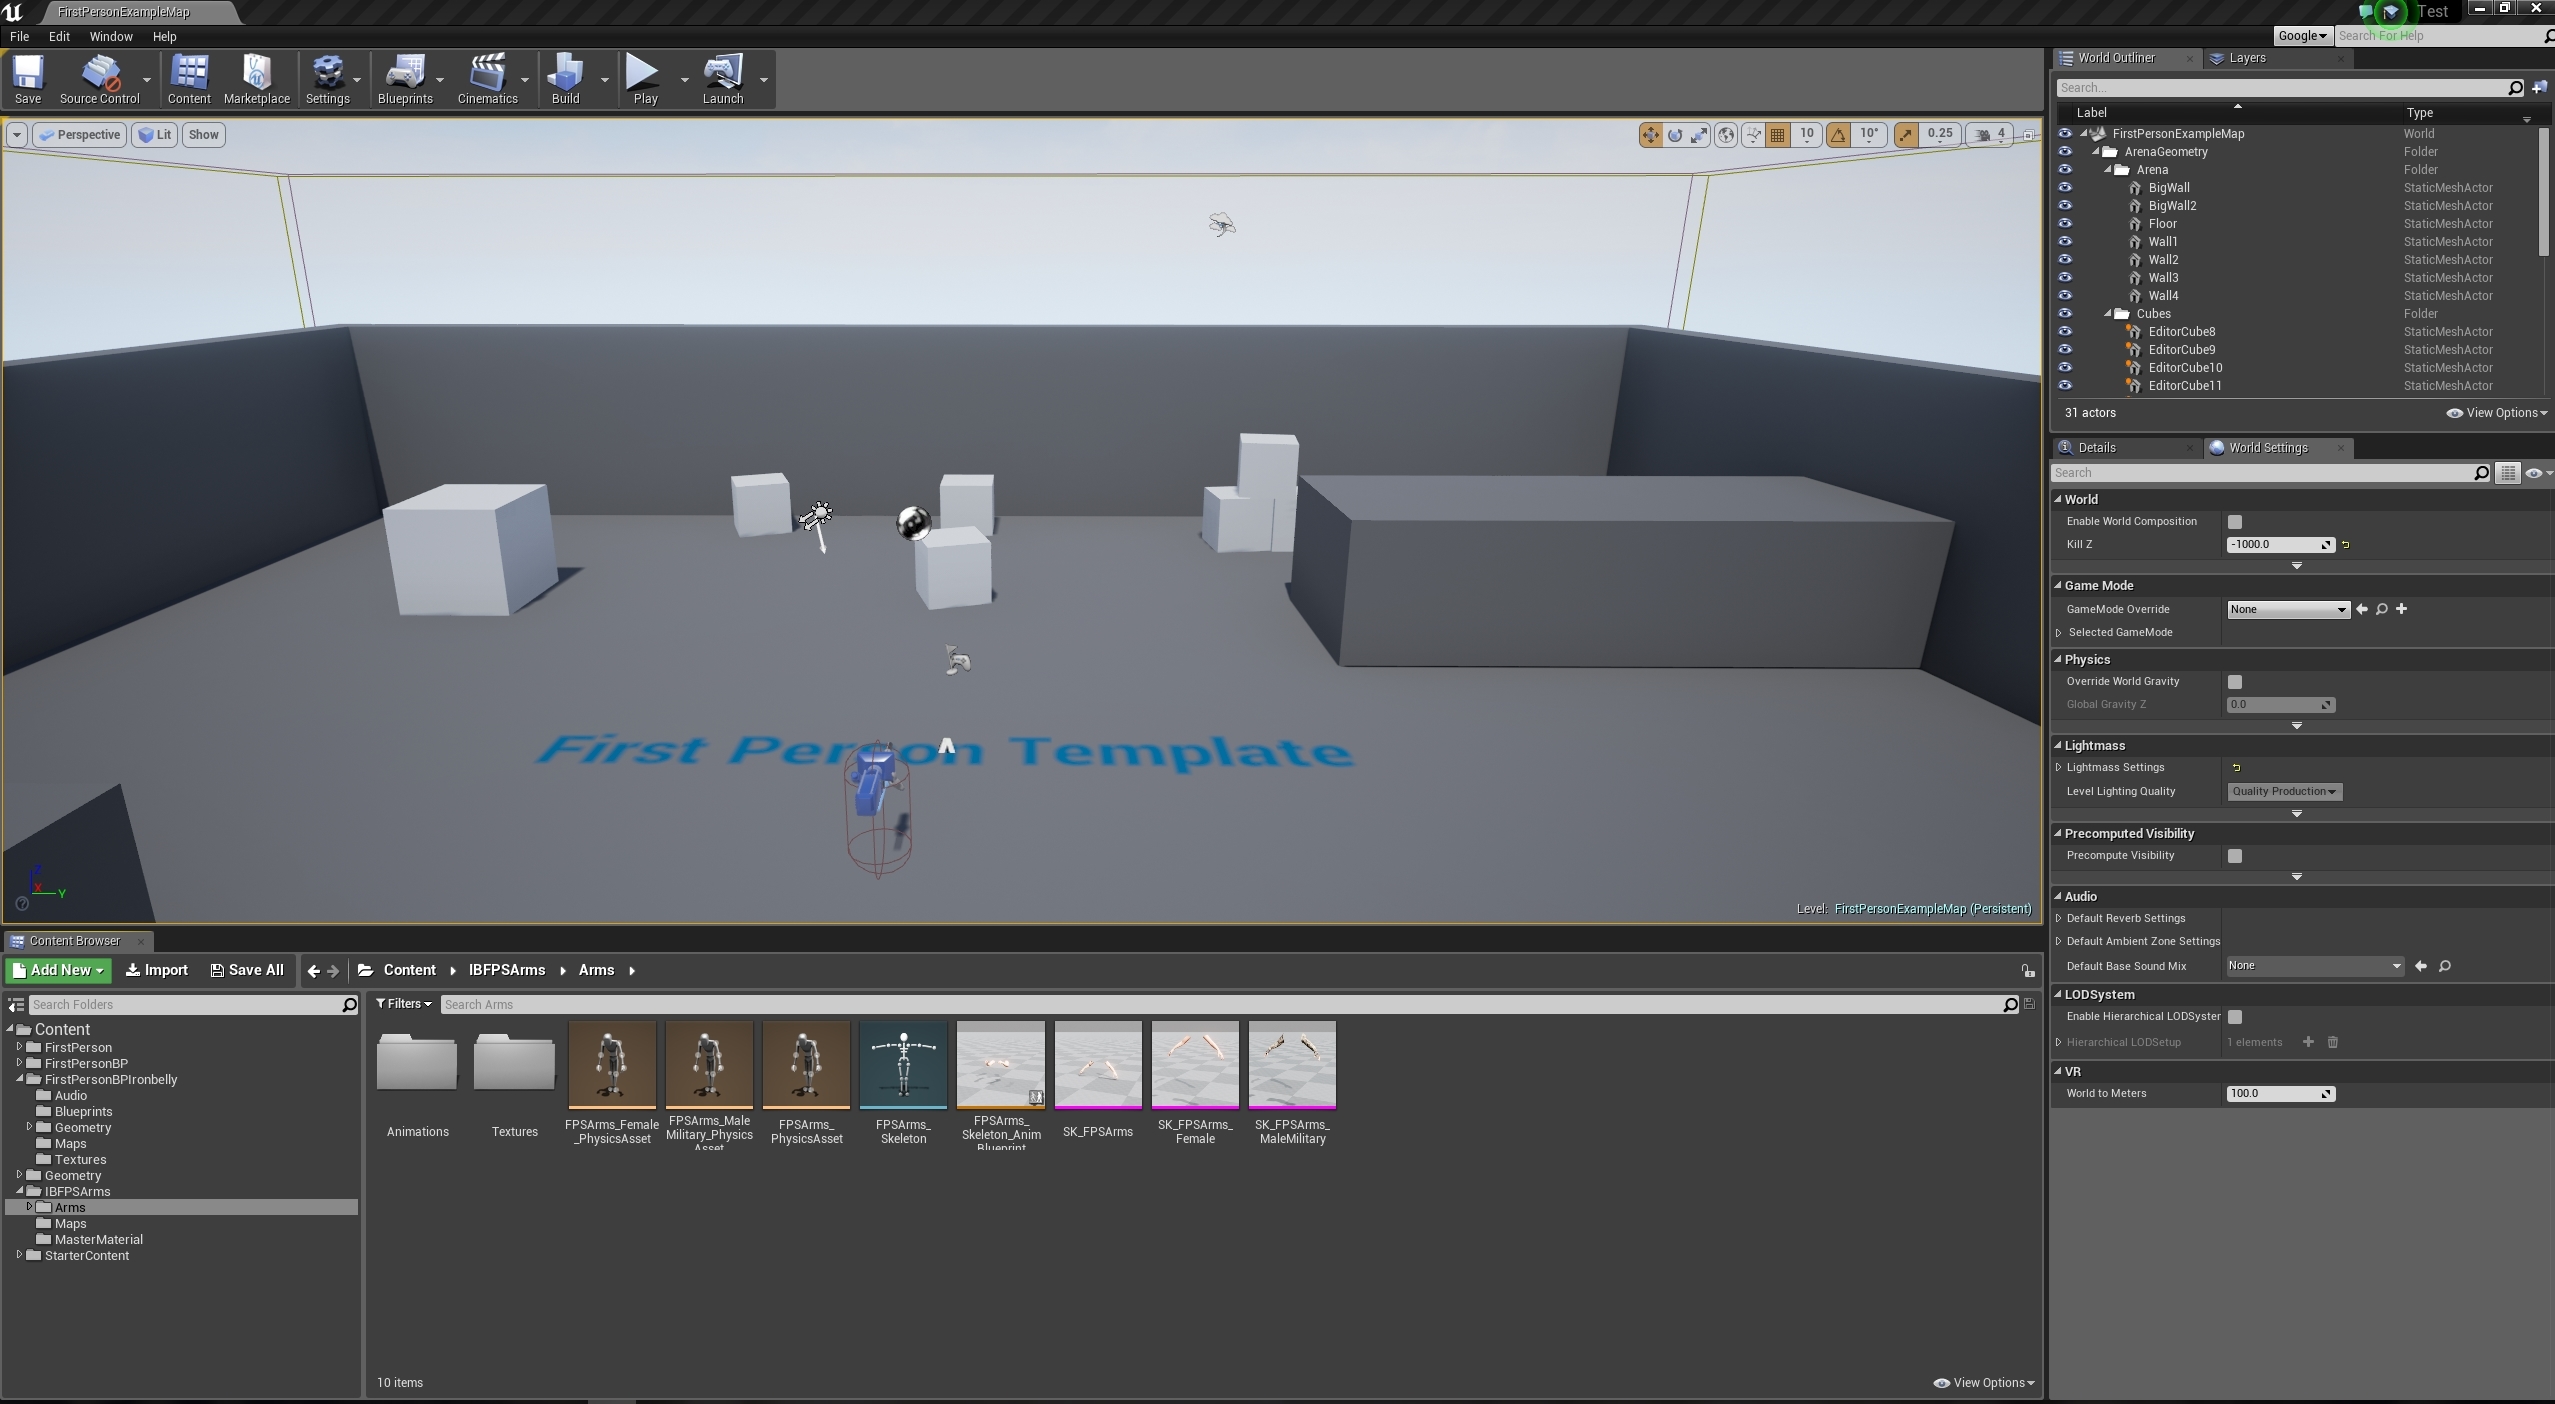
Task: Toggle surface snapping icon in viewport
Action: point(1752,134)
